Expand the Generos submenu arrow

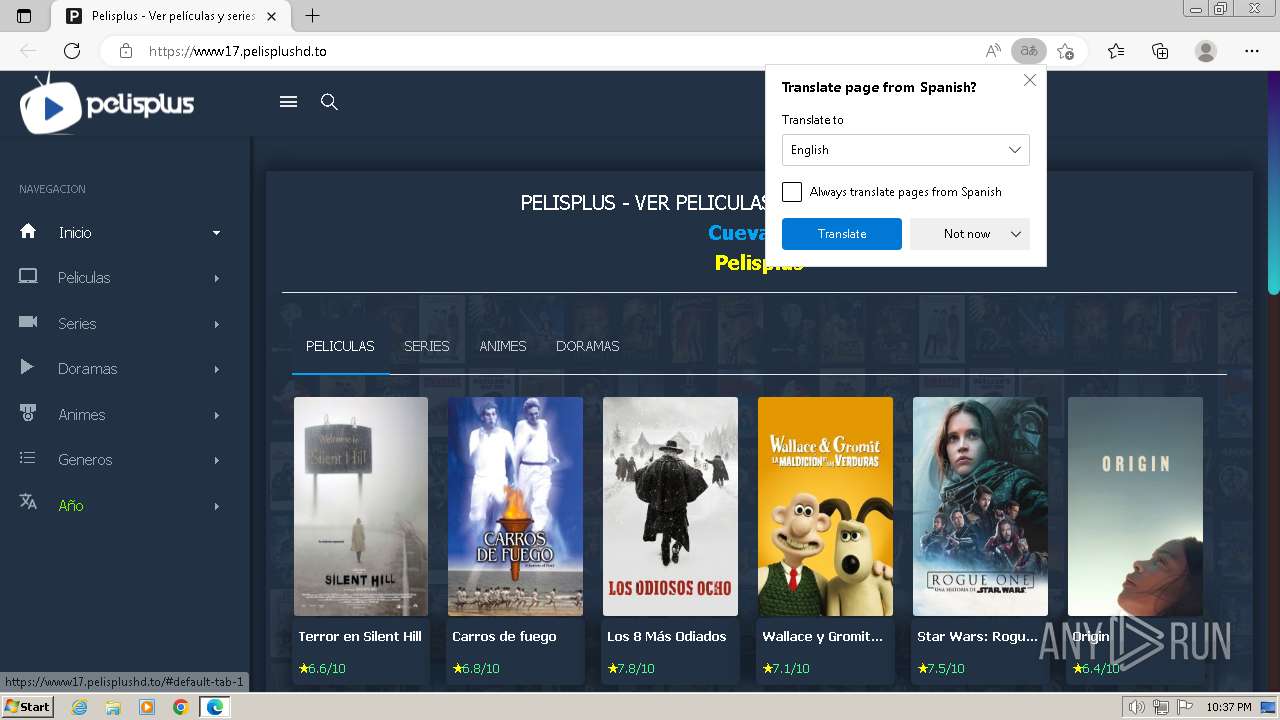216,460
